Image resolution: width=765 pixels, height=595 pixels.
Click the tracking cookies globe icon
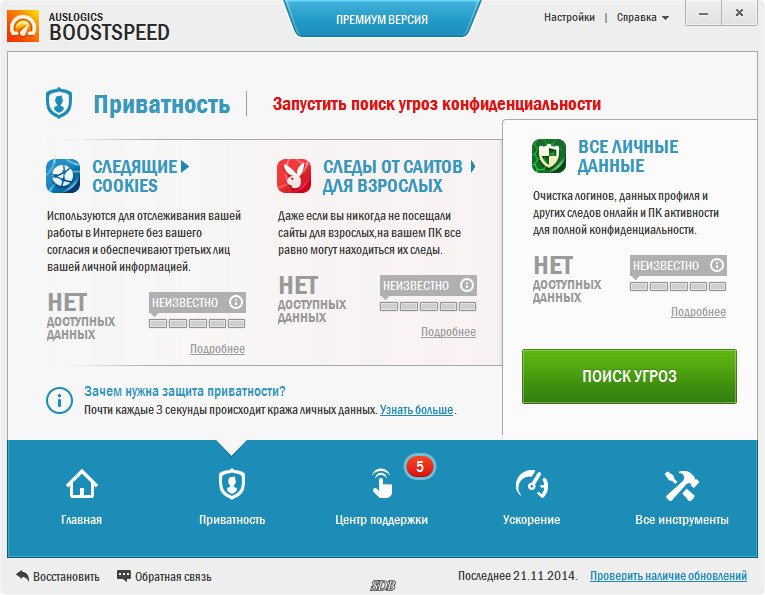pyautogui.click(x=63, y=176)
